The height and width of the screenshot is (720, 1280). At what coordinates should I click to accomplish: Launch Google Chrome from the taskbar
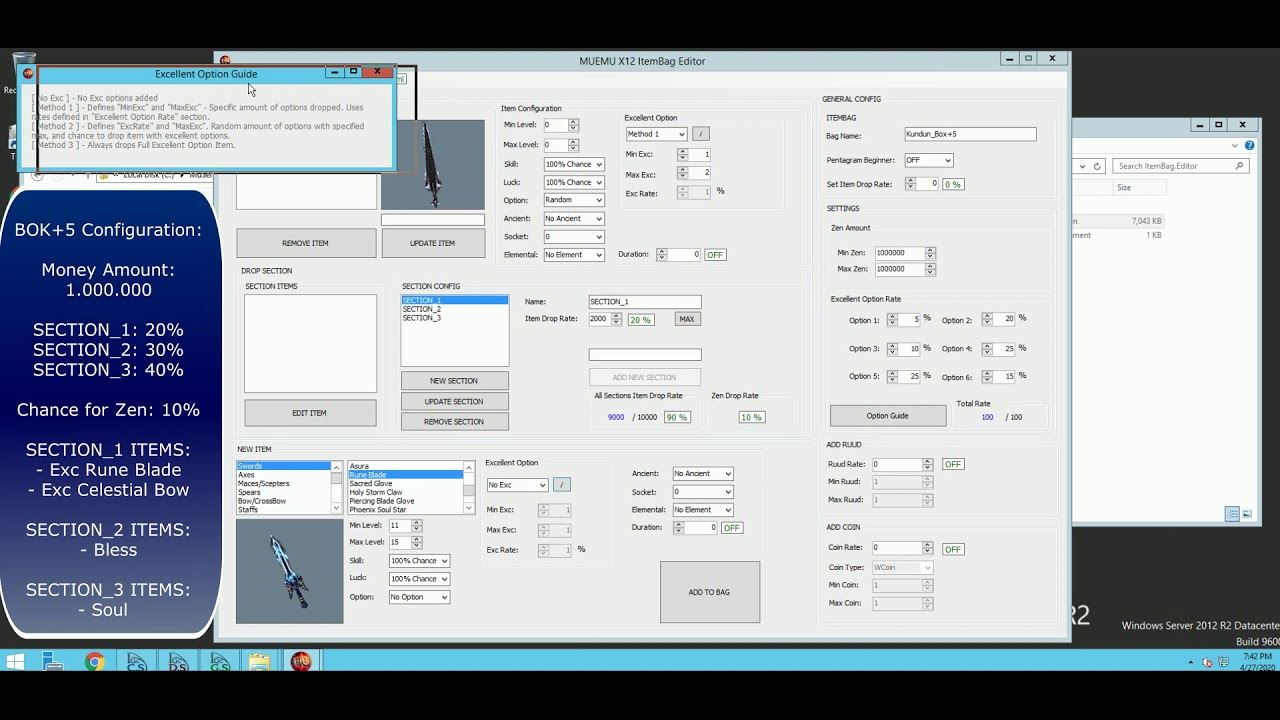(x=94, y=661)
